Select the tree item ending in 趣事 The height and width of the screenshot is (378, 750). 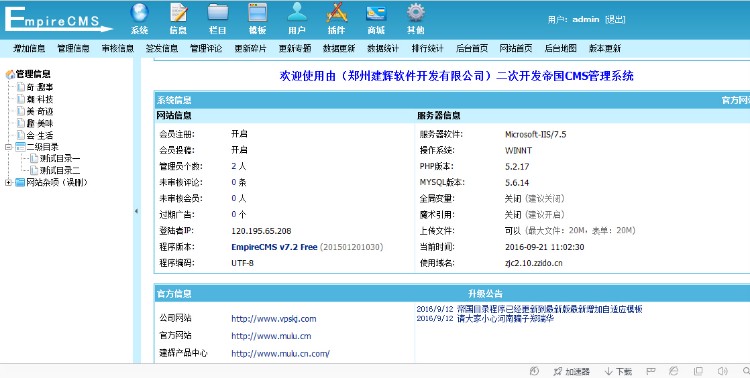pos(40,88)
